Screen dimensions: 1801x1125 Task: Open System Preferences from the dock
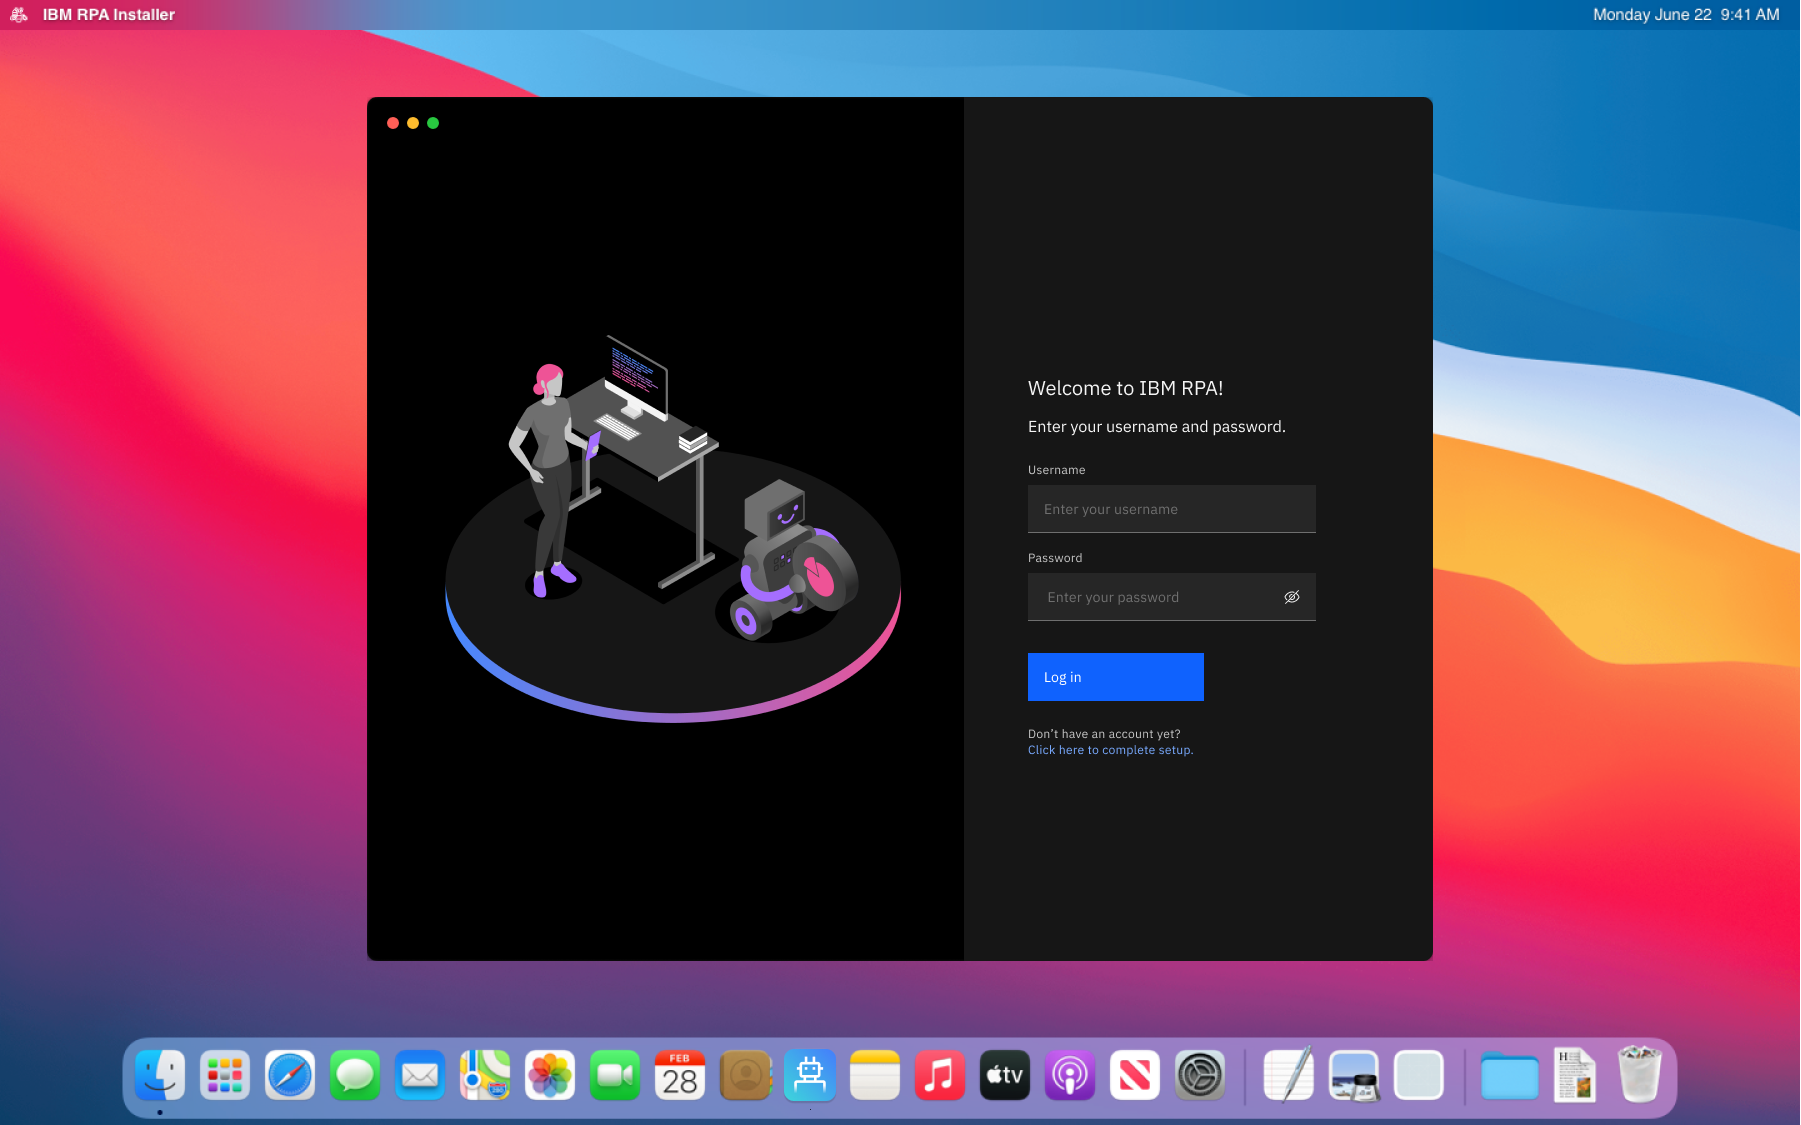(x=1200, y=1076)
